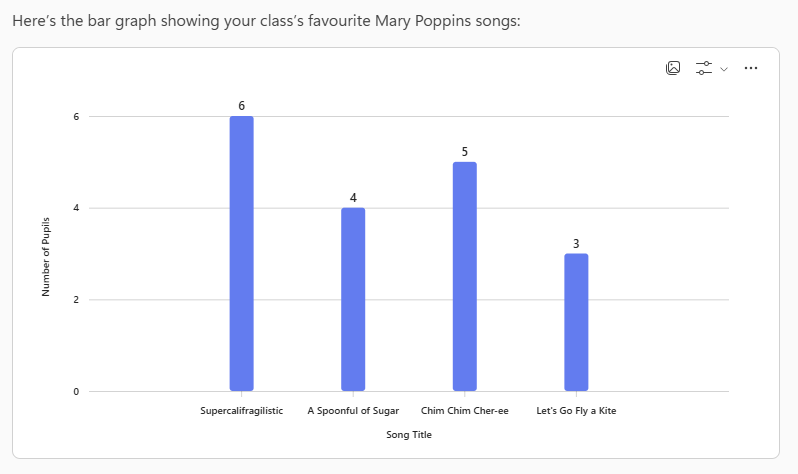Click the bar graph intro text above chart
The width and height of the screenshot is (798, 474).
pos(266,20)
